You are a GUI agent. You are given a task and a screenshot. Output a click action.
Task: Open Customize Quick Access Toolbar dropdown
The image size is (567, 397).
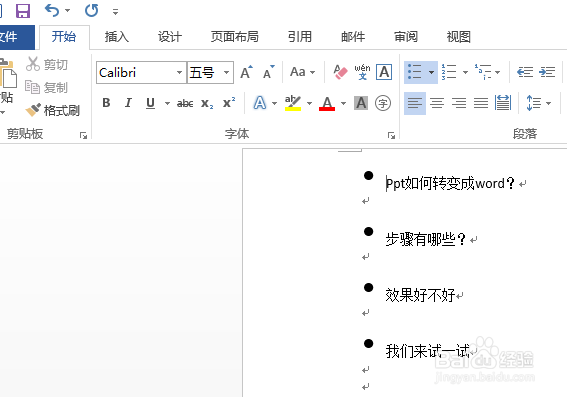pyautogui.click(x=115, y=12)
